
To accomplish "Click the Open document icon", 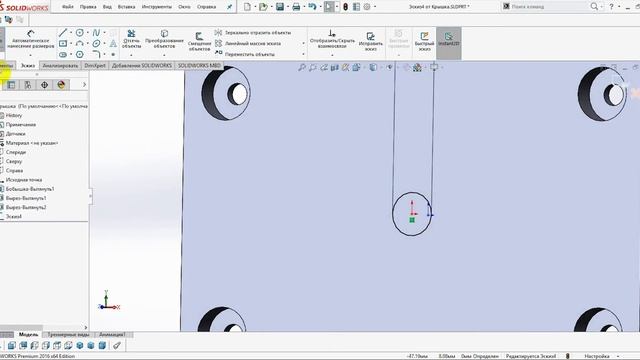I will [x=263, y=7].
